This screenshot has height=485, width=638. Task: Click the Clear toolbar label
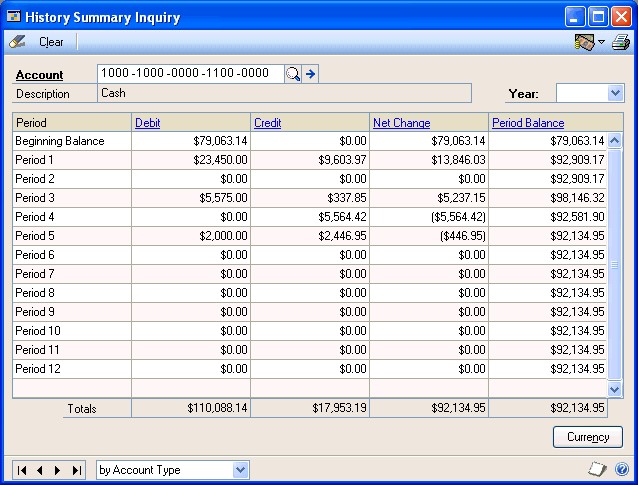(x=51, y=42)
